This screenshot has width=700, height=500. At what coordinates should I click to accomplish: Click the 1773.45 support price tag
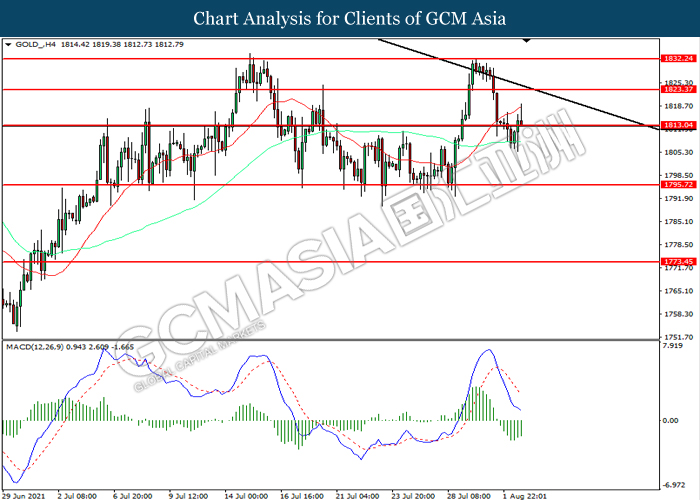(x=677, y=261)
